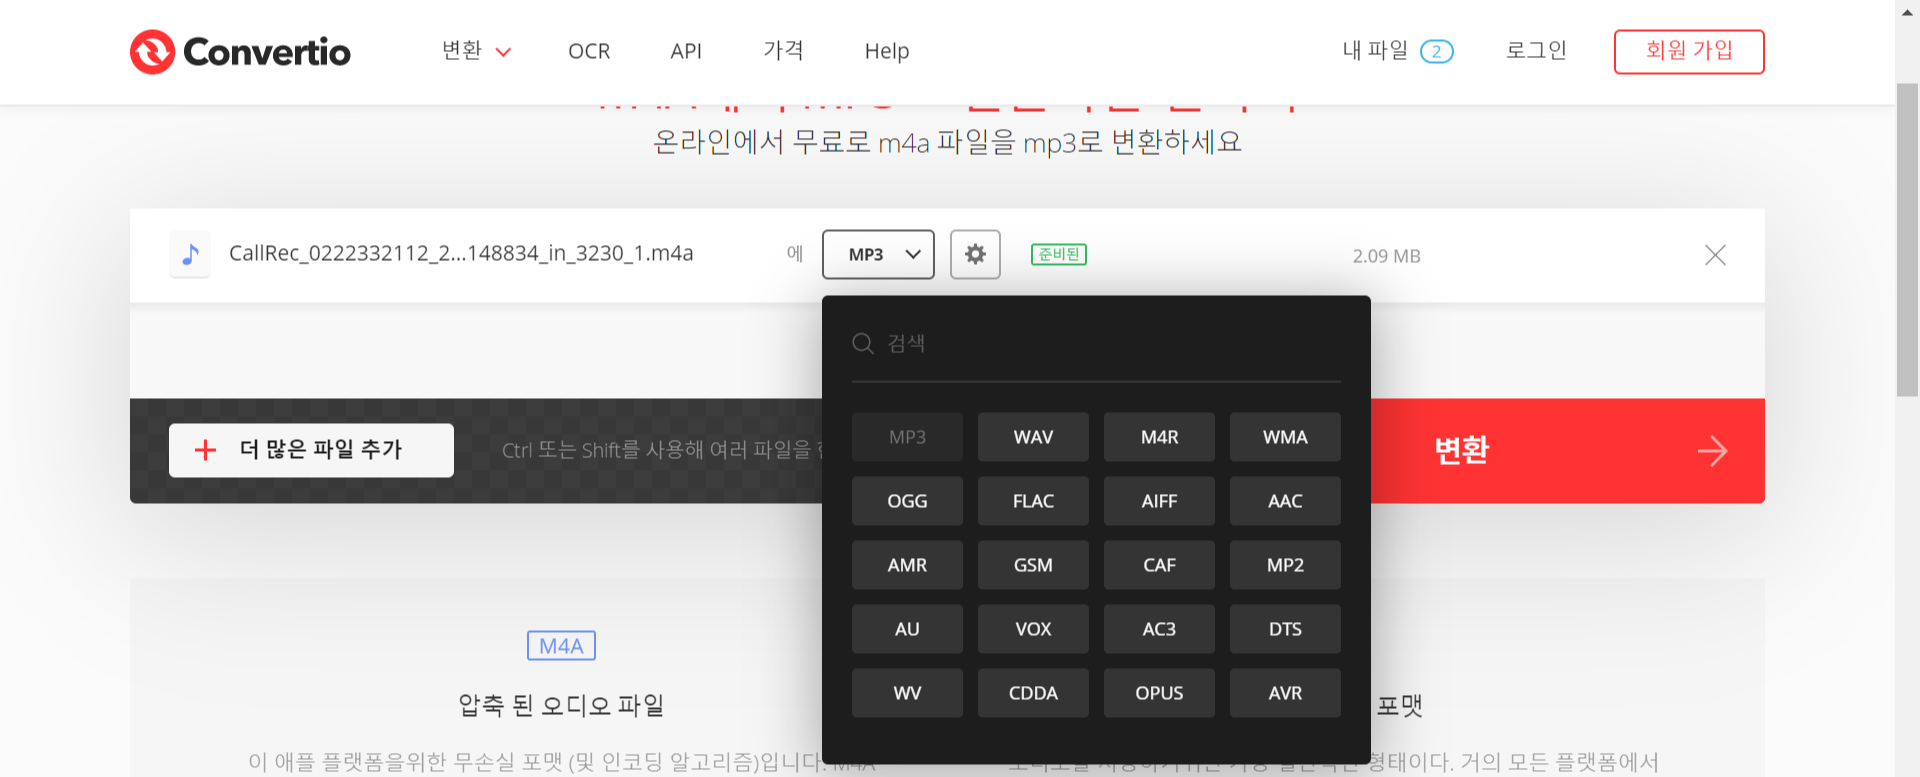
Task: Select OPUS format
Action: (1159, 693)
